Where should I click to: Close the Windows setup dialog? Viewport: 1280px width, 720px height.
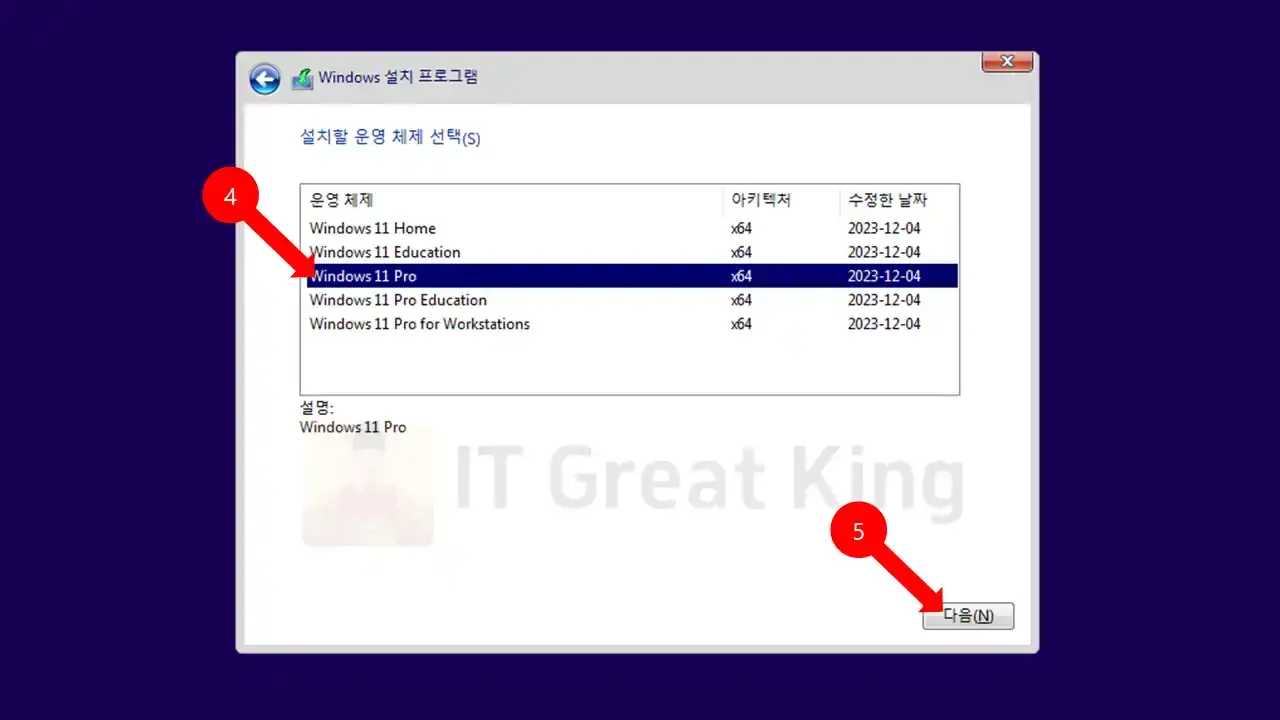click(1007, 62)
